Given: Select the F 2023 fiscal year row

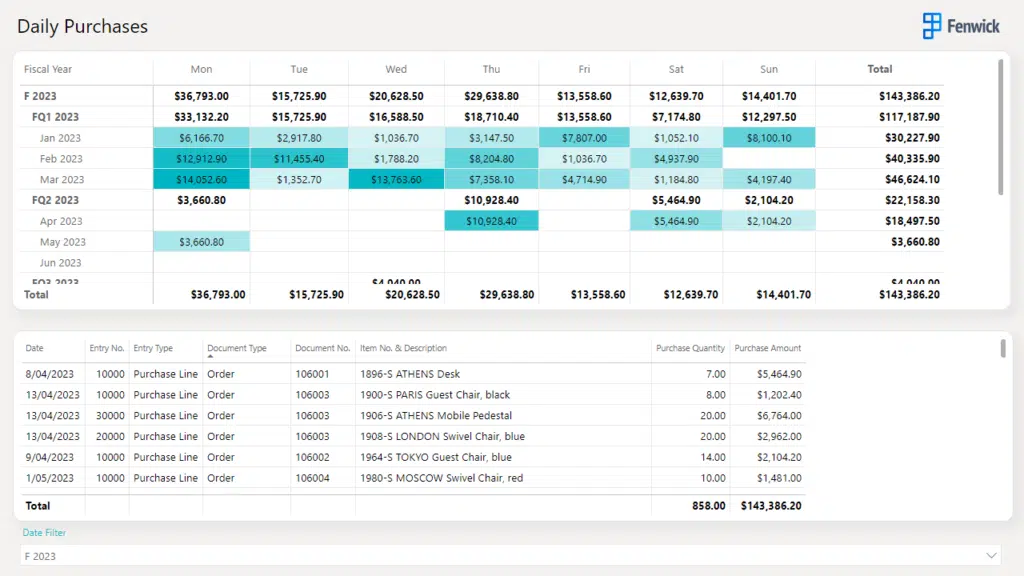Looking at the screenshot, I should pyautogui.click(x=40, y=96).
